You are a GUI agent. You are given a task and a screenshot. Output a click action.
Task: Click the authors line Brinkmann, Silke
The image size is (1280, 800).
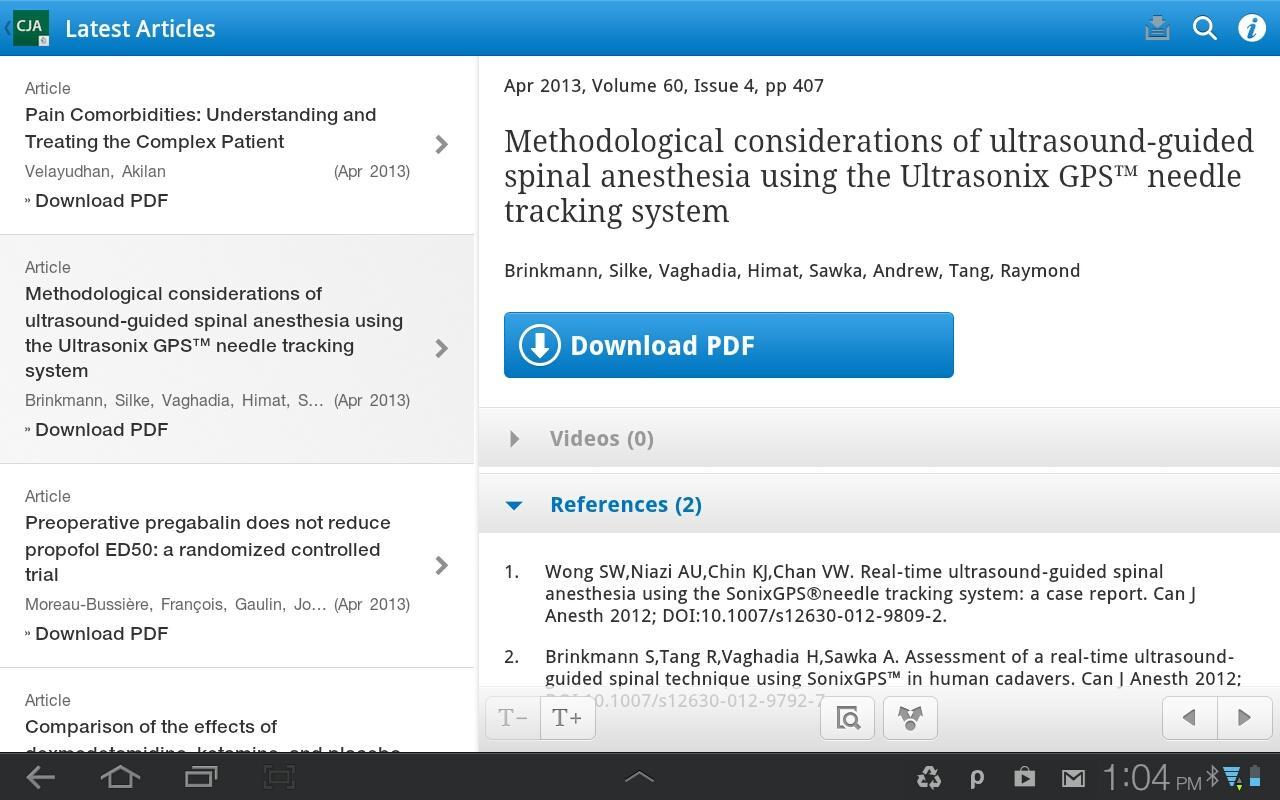coord(792,270)
